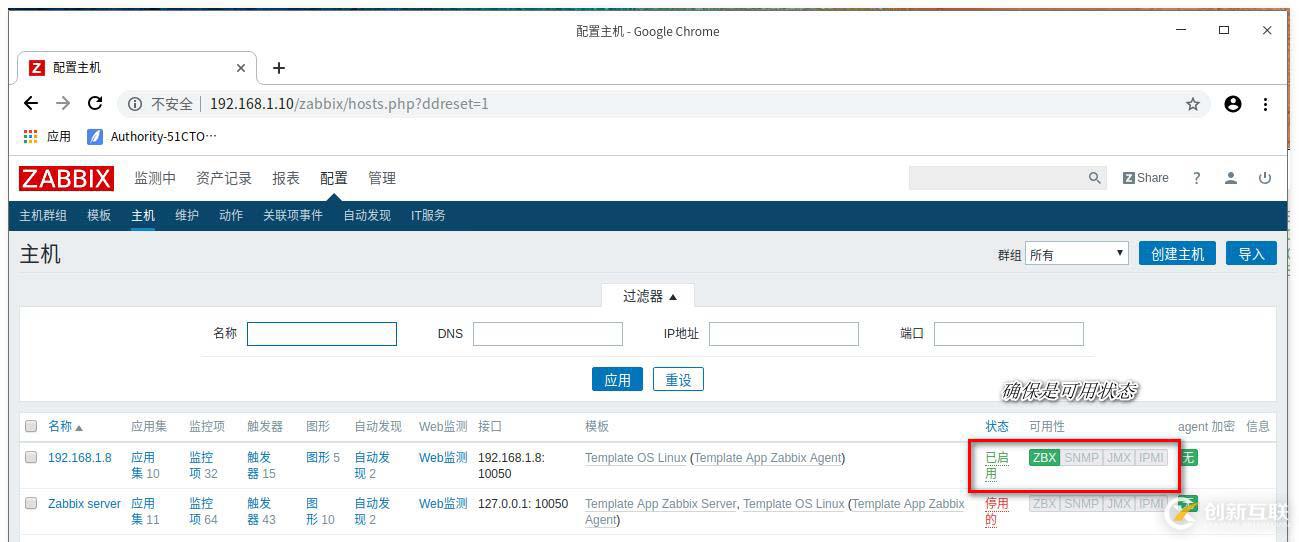This screenshot has width=1299, height=542.
Task: Click SNMP badge for 192.168.1.8
Action: click(x=1081, y=458)
